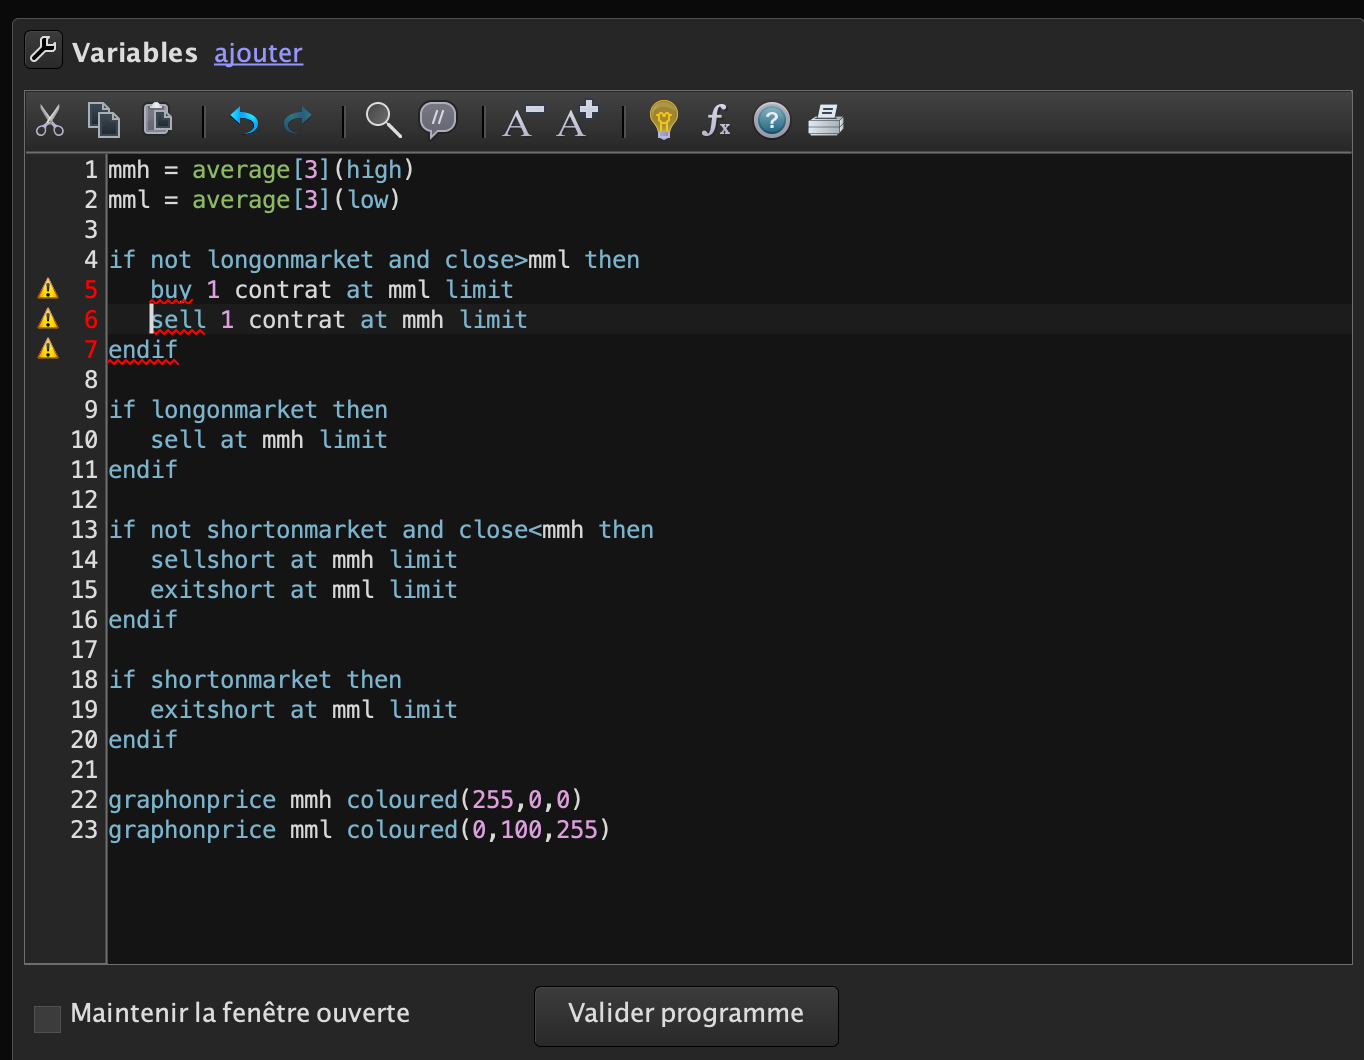1364x1060 pixels.
Task: Decrease the editor font size
Action: pyautogui.click(x=522, y=121)
